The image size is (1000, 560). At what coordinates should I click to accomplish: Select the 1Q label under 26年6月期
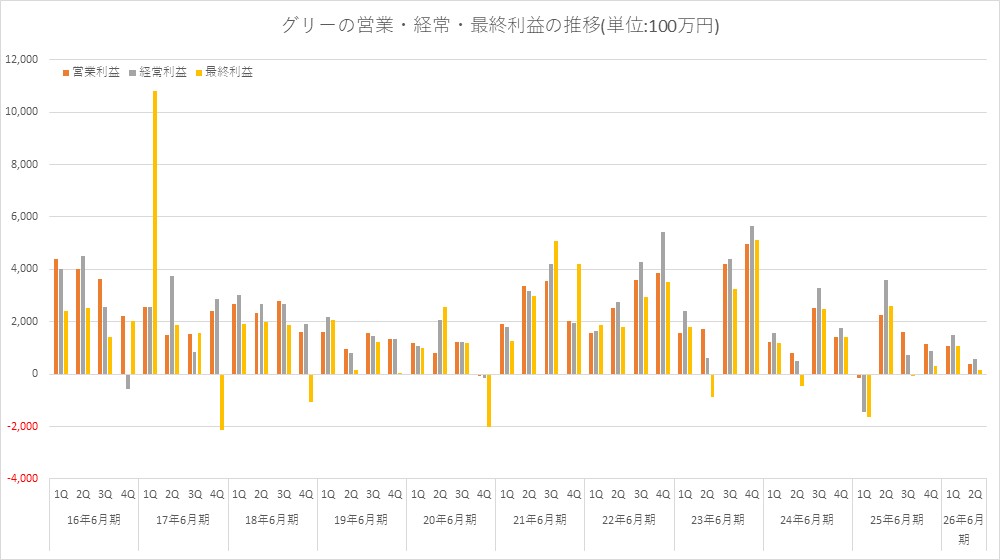tap(954, 494)
